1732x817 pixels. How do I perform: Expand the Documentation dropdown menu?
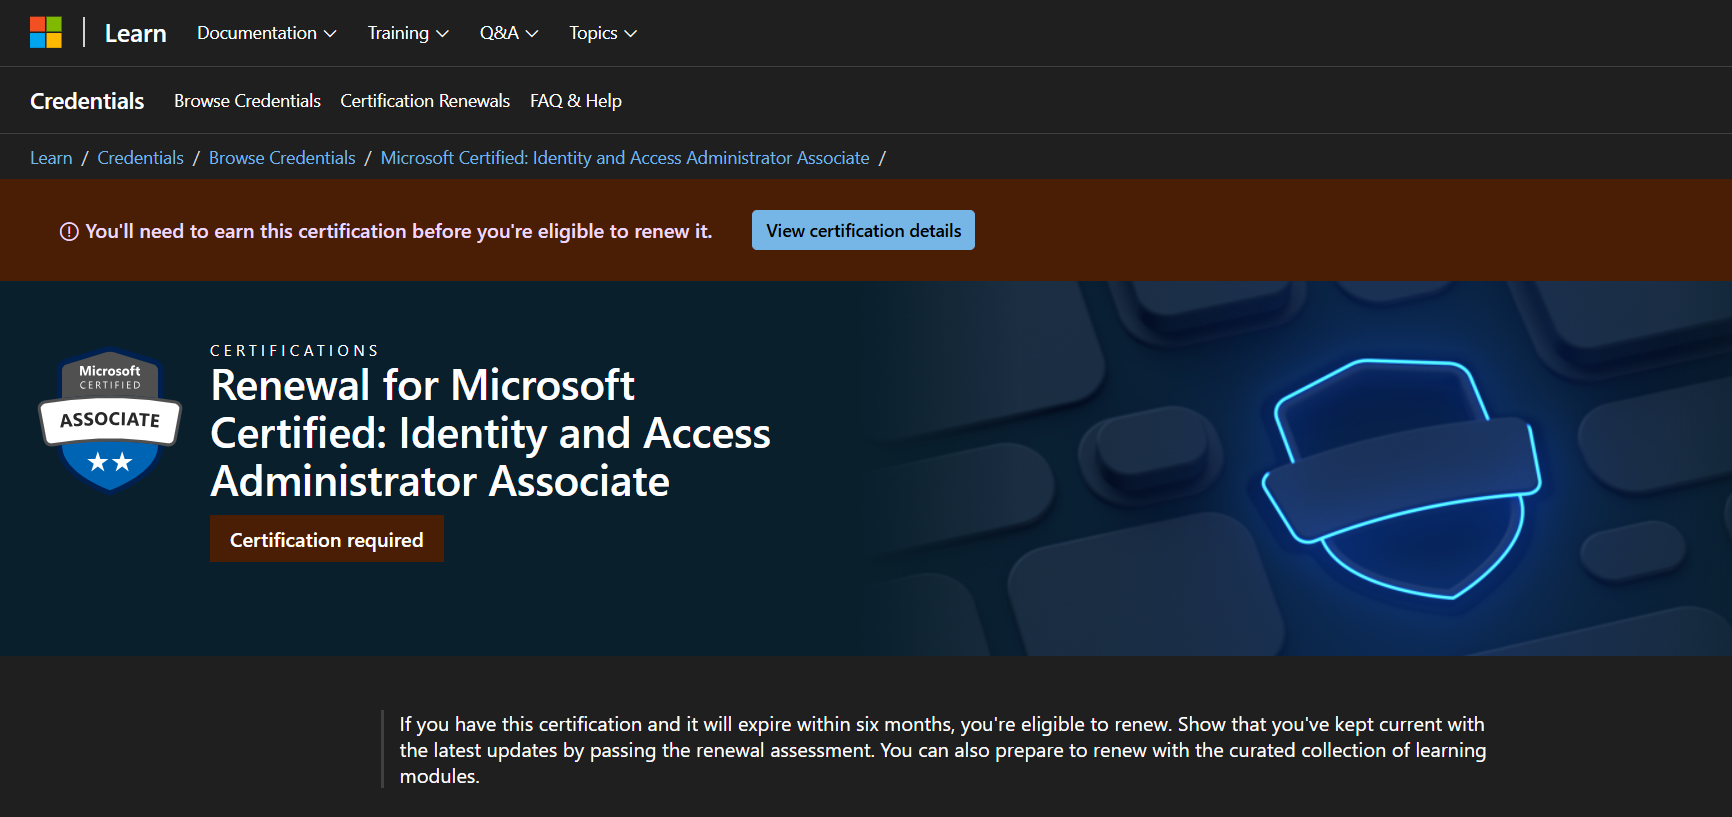[266, 33]
